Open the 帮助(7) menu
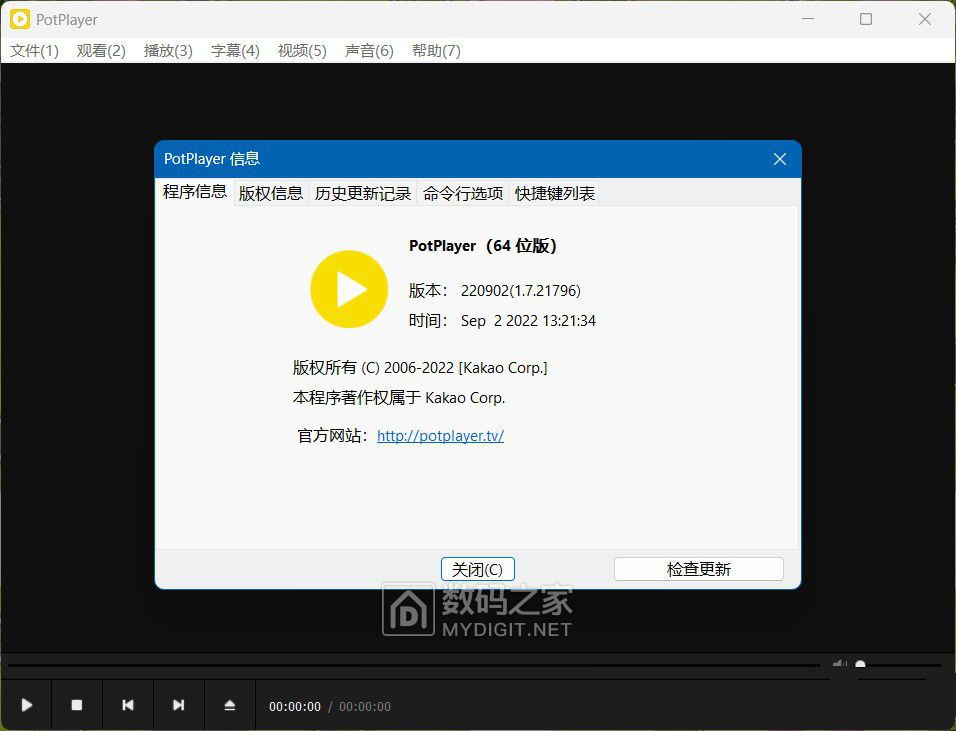This screenshot has width=956, height=731. point(436,50)
